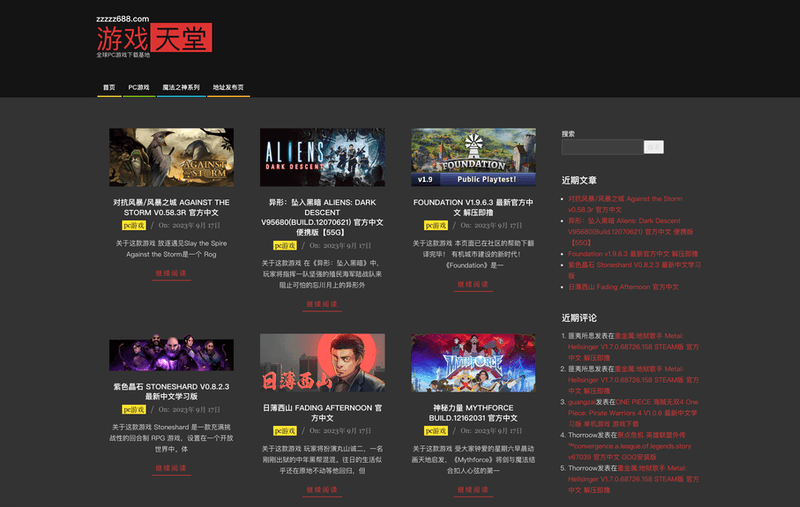Open the Foundation V1.9.6.3 post title
800x507 pixels.
tap(473, 208)
